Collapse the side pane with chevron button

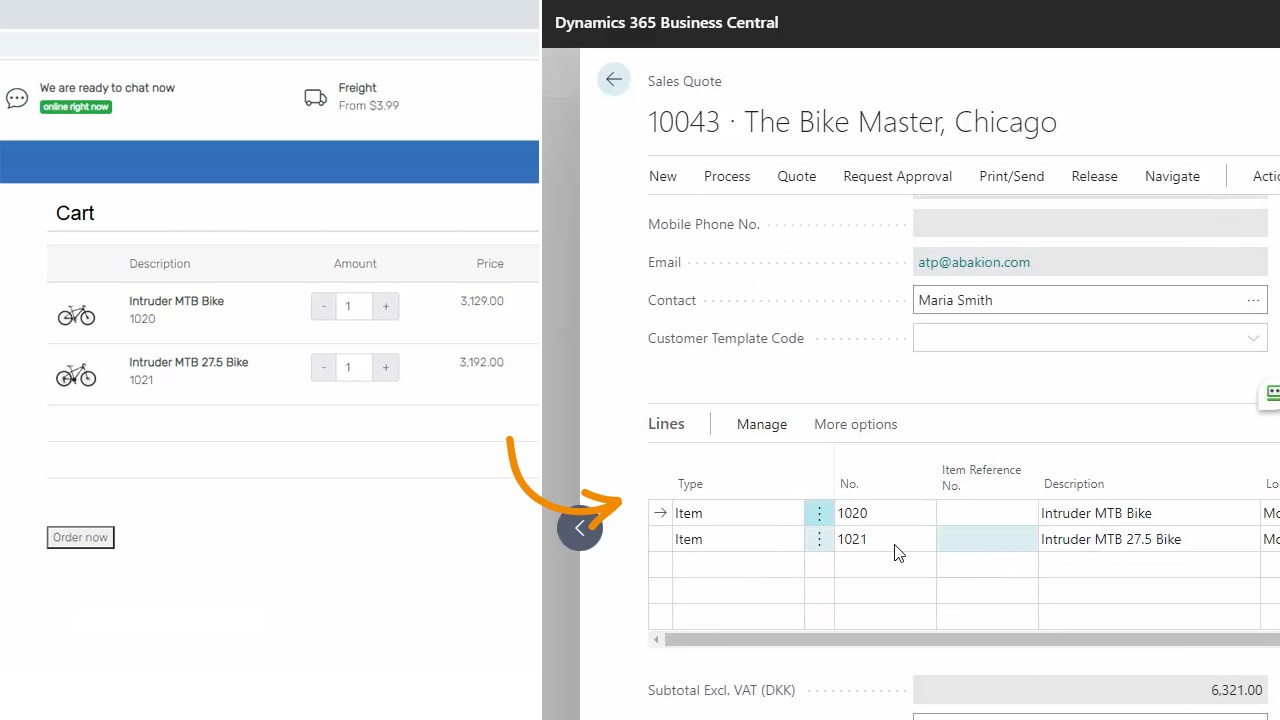(x=580, y=528)
